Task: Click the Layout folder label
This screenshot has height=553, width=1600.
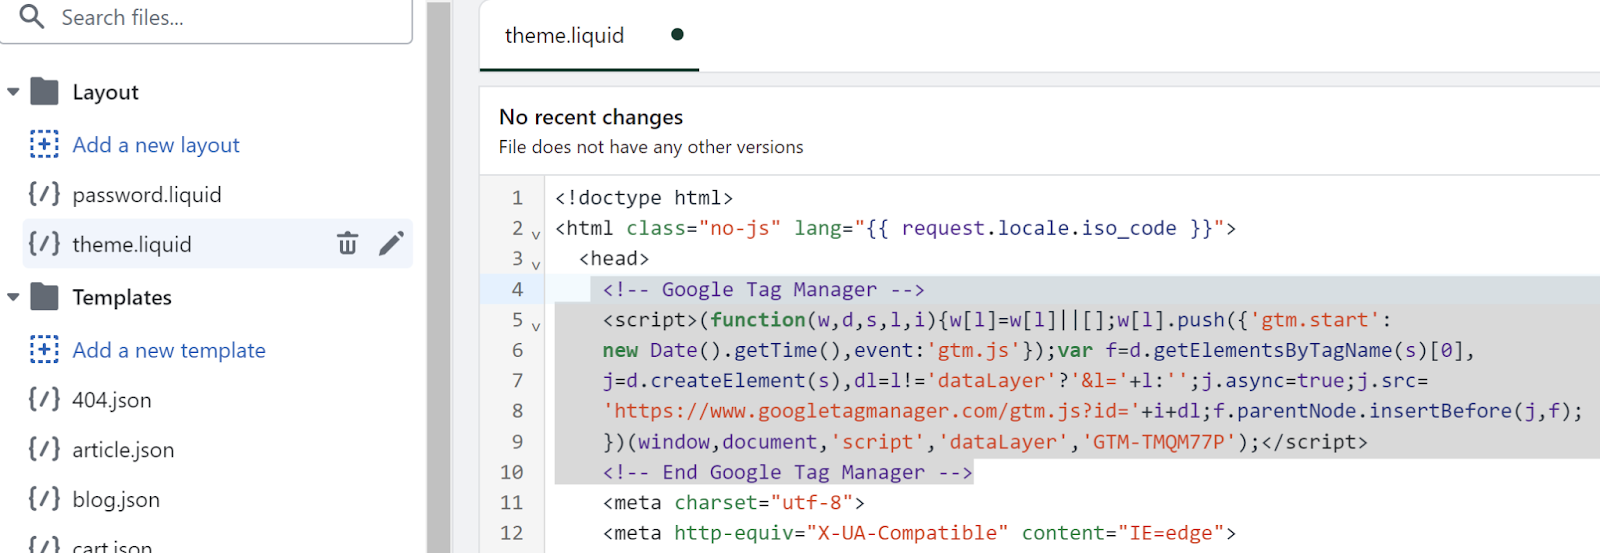Action: (x=105, y=92)
